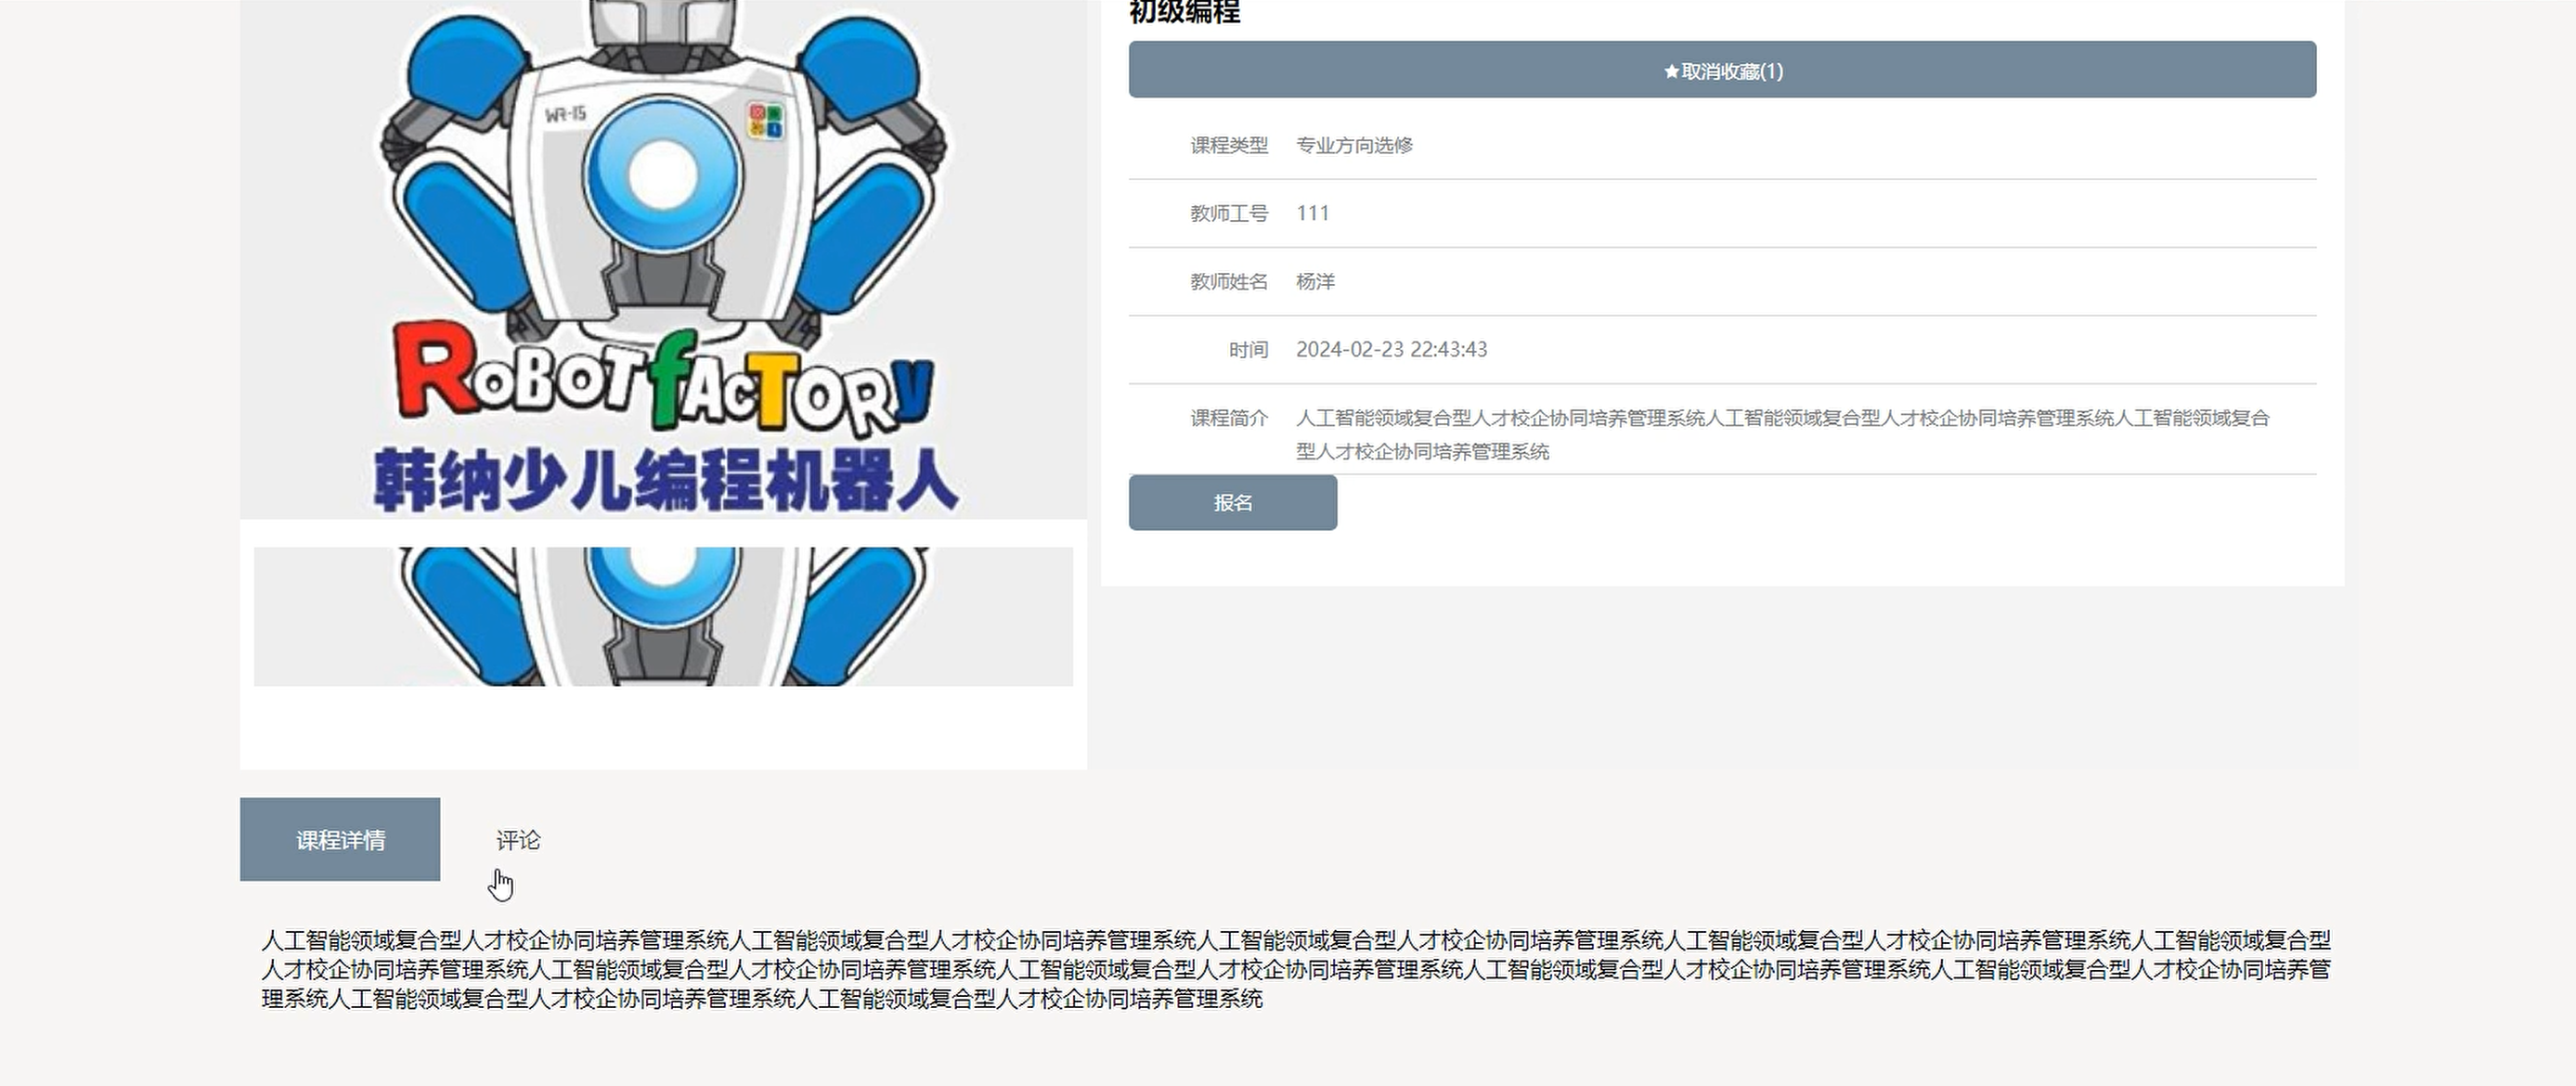2576x1086 pixels.
Task: Click teacher name 杨洋
Action: pyautogui.click(x=1315, y=282)
